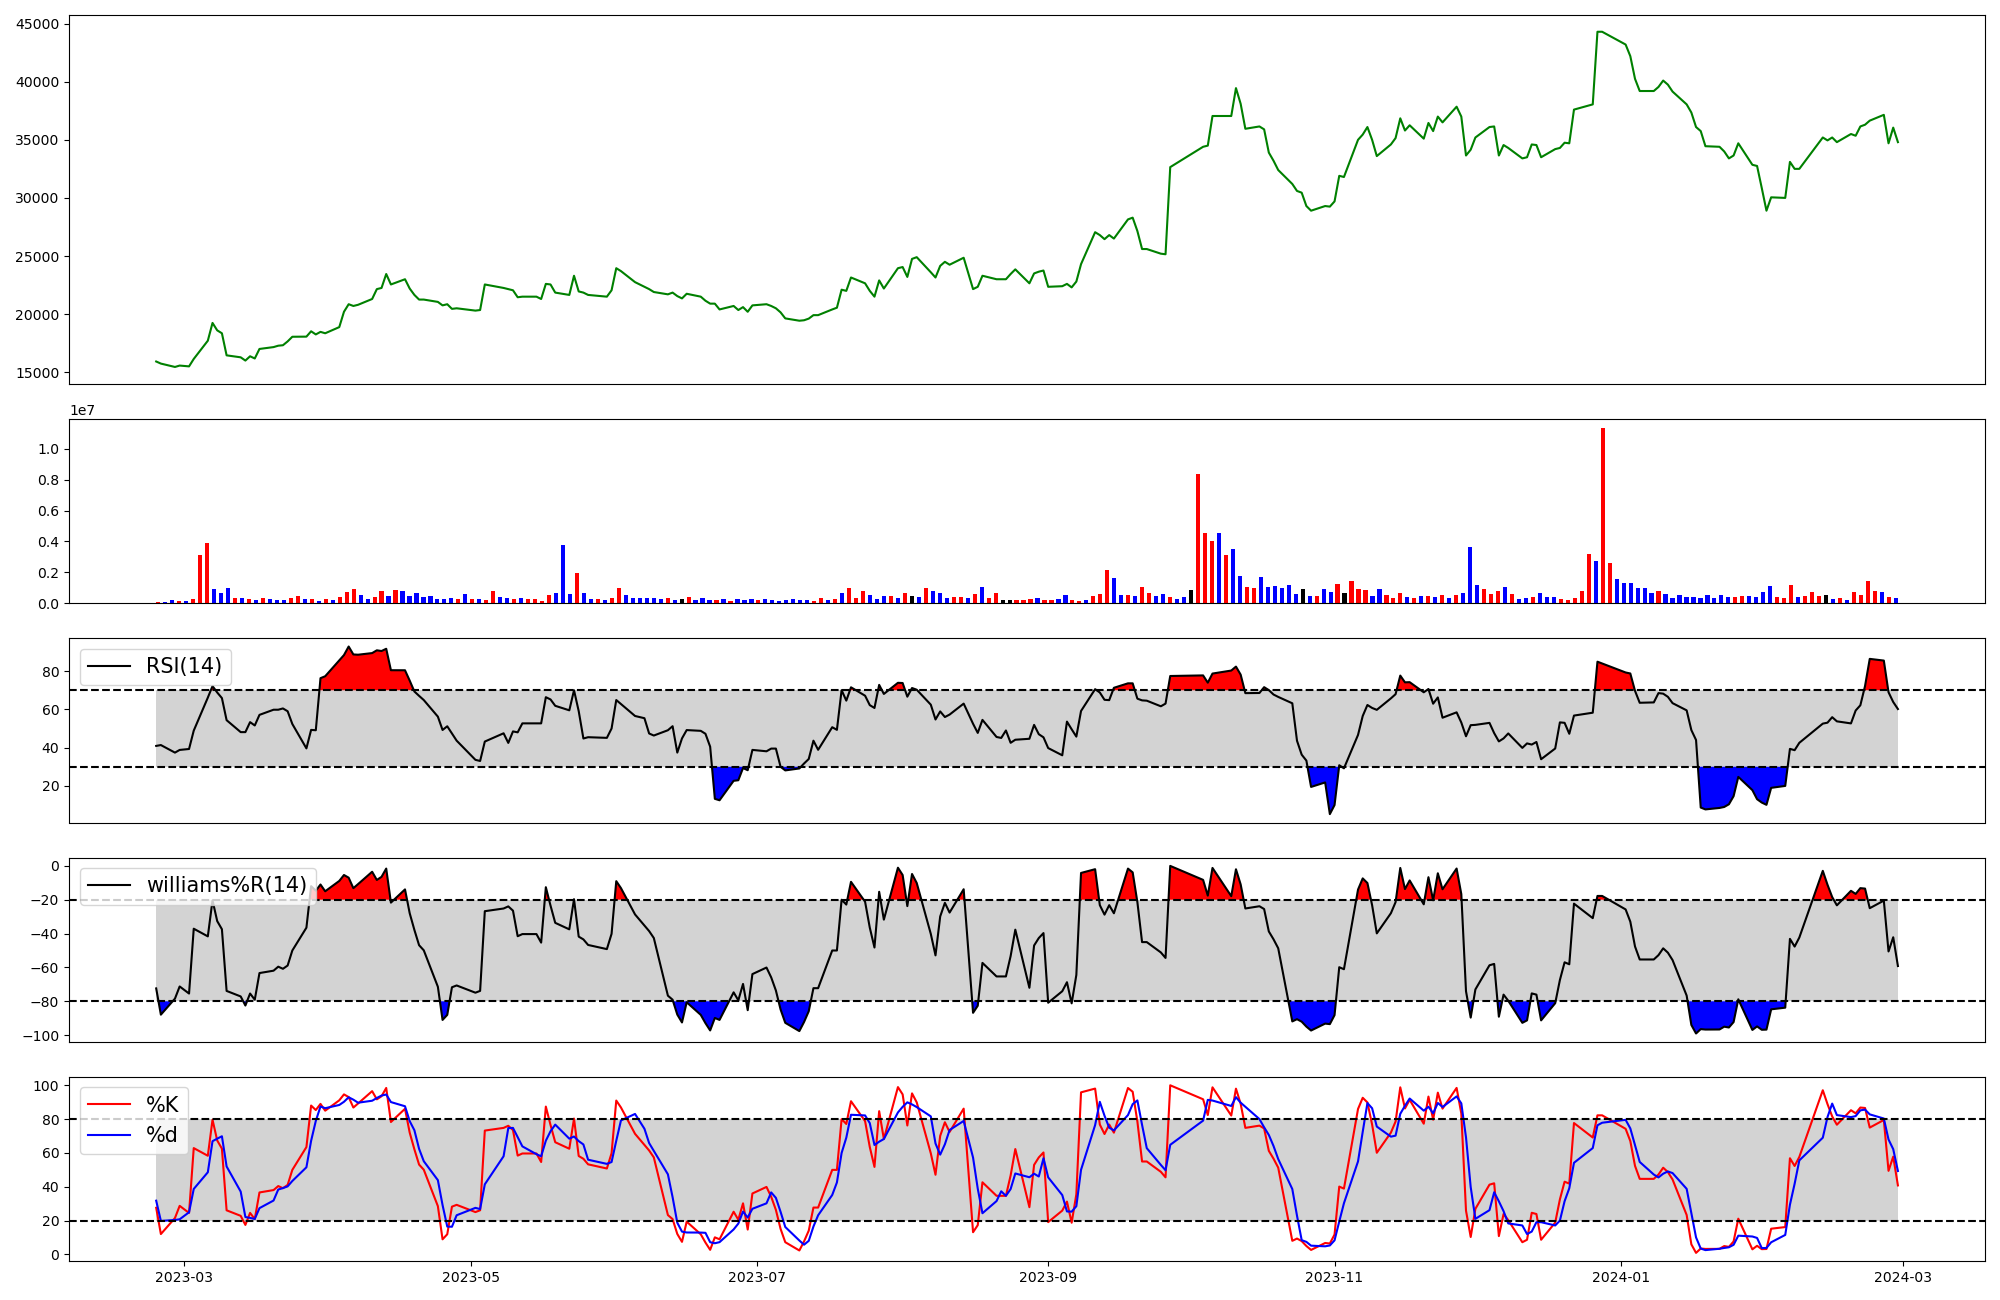Click the 1e7 volume scale label

click(82, 410)
